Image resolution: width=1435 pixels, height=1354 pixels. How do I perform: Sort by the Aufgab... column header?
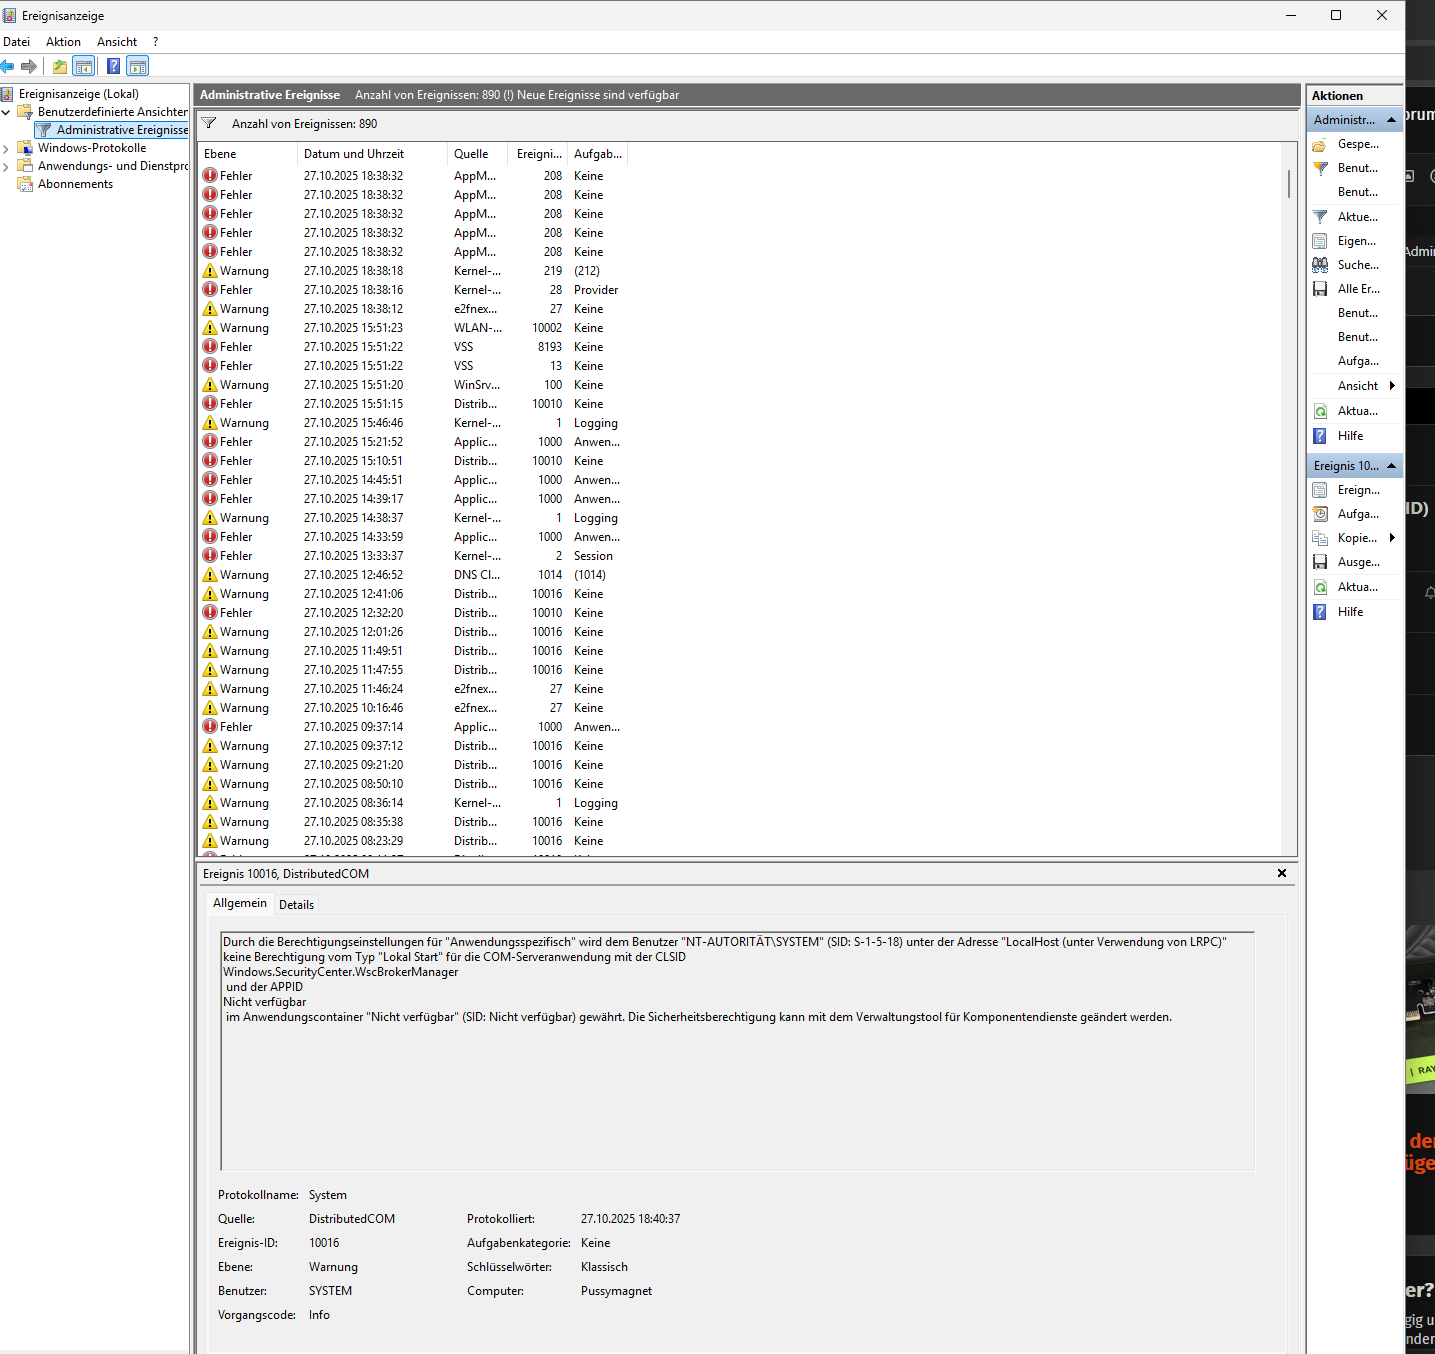(x=598, y=154)
